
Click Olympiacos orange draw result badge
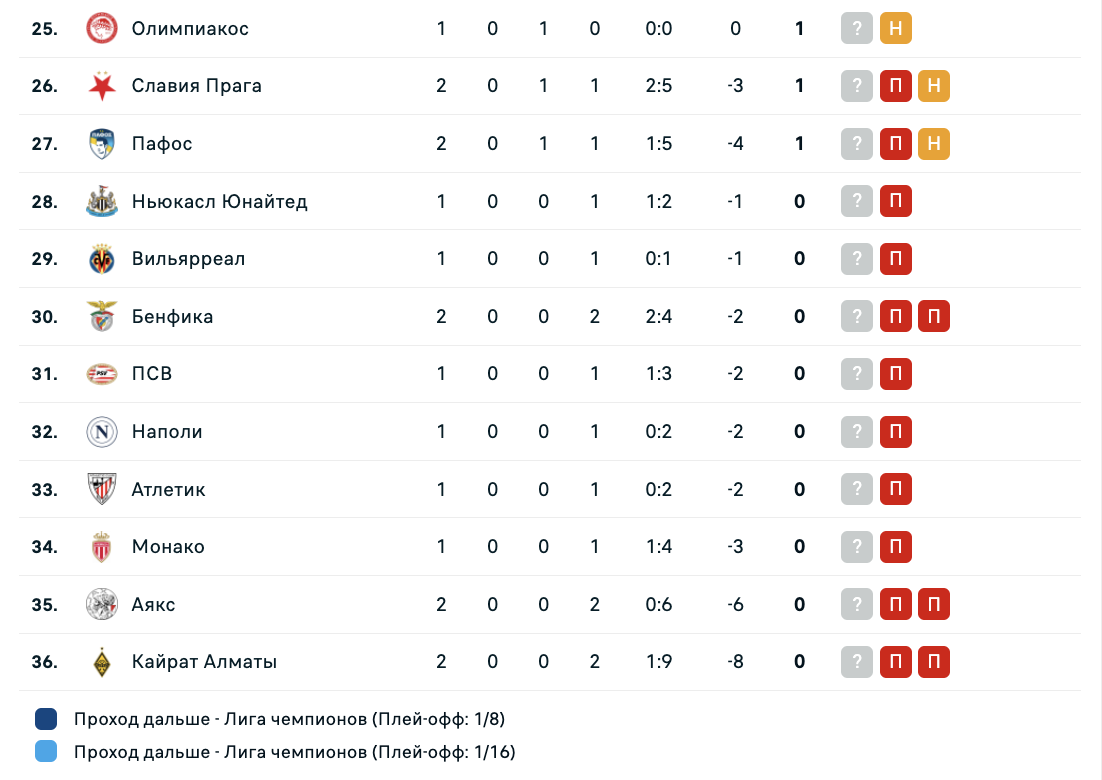(x=895, y=28)
